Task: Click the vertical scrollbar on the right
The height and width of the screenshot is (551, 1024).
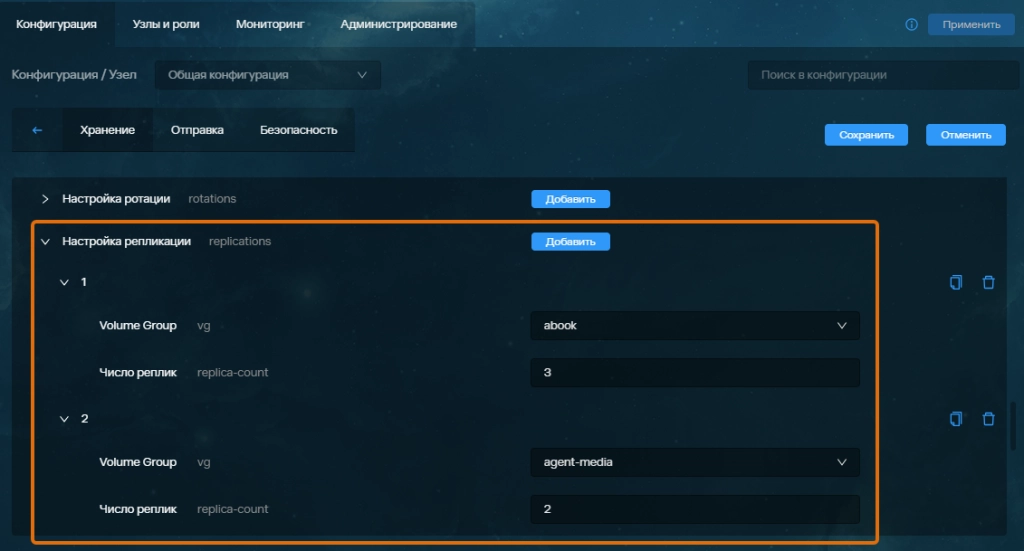Action: (1012, 425)
